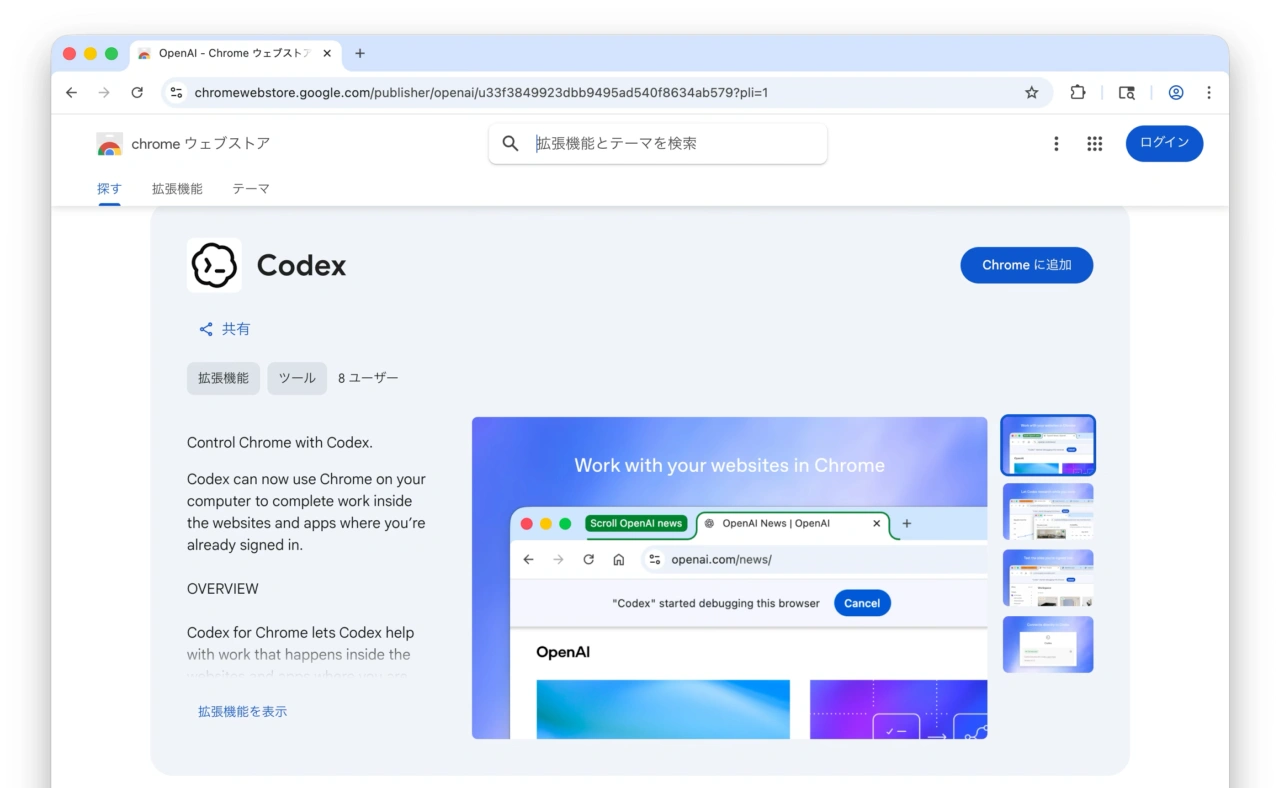This screenshot has height=788, width=1280.
Task: Click the search magnifier icon
Action: (511, 144)
